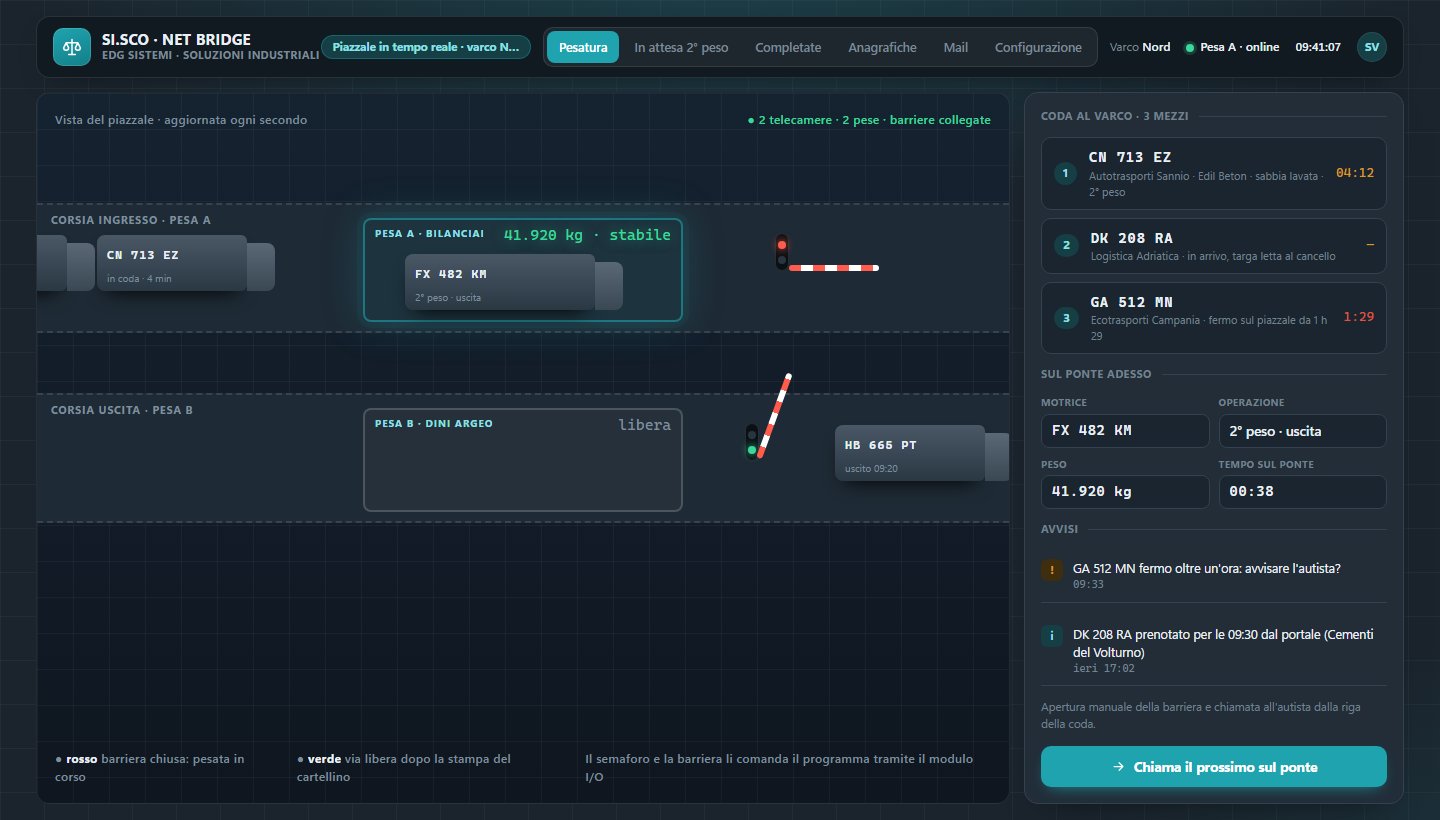Click the raised barrier on uscita lane
The height and width of the screenshot is (820, 1440).
pyautogui.click(x=774, y=416)
